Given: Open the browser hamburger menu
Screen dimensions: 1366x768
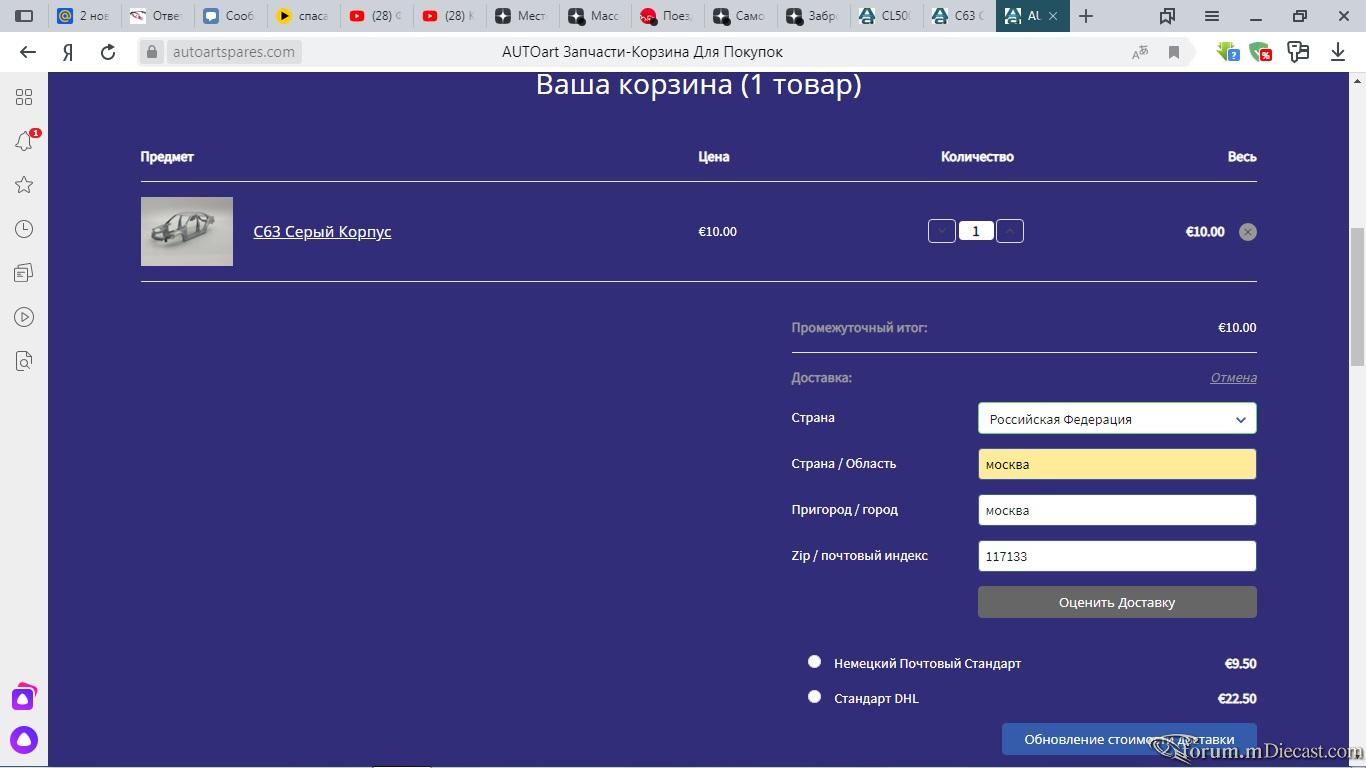Looking at the screenshot, I should coord(1212,16).
